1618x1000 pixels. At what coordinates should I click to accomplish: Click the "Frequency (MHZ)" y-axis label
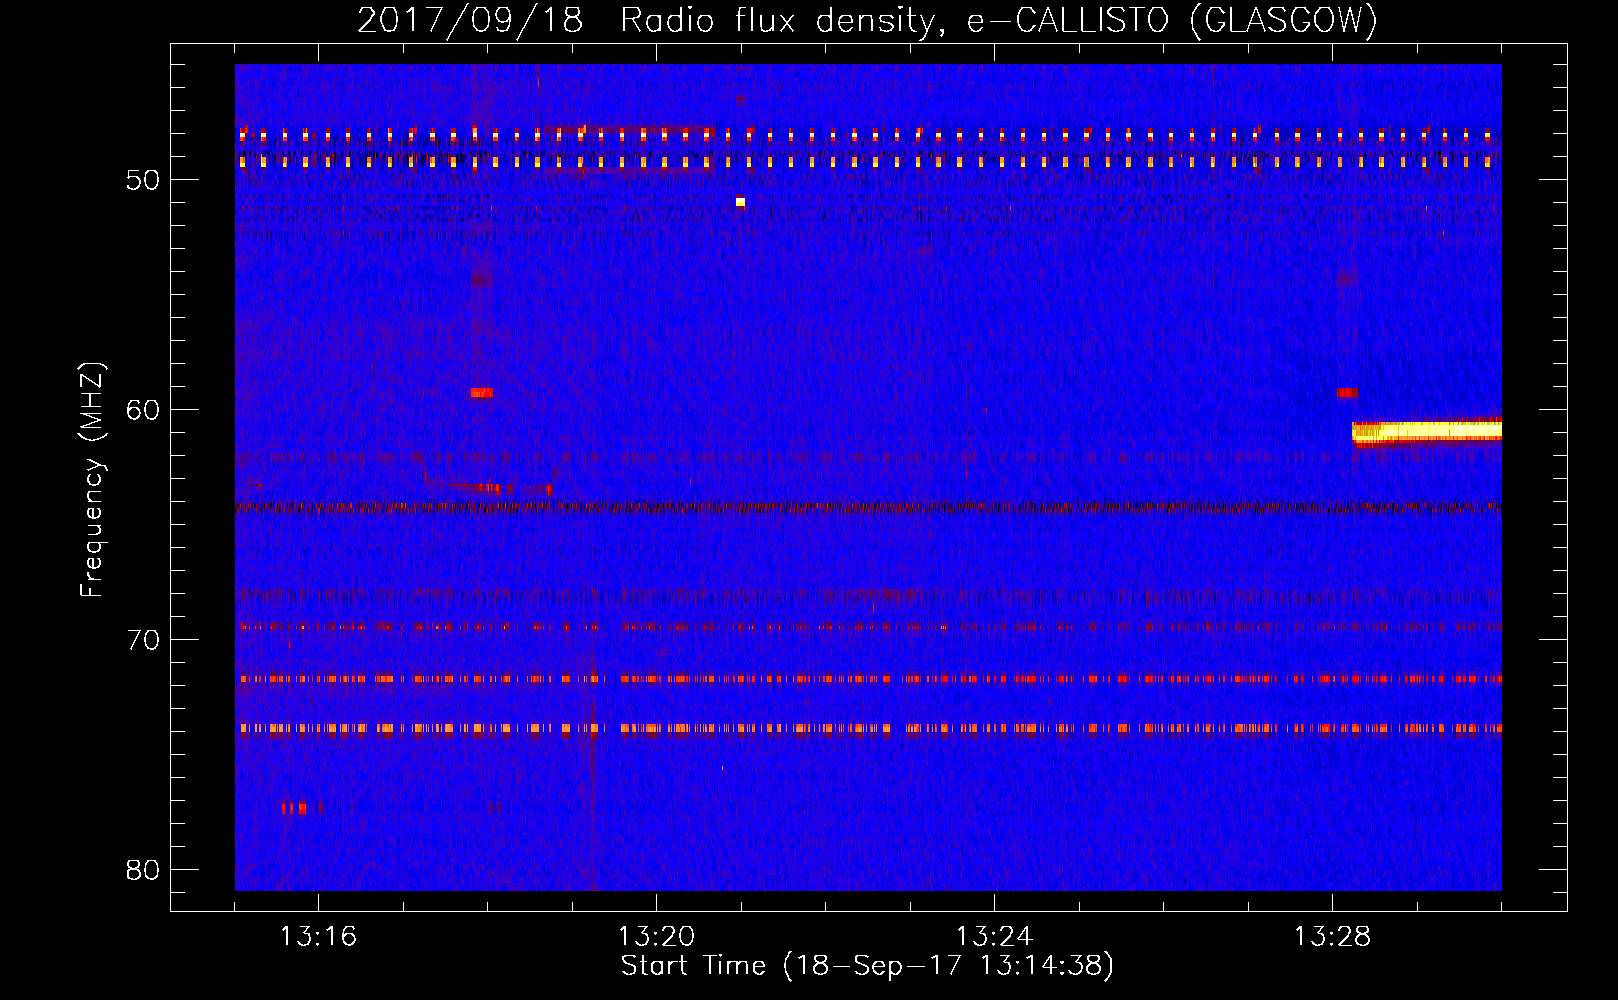[x=92, y=480]
